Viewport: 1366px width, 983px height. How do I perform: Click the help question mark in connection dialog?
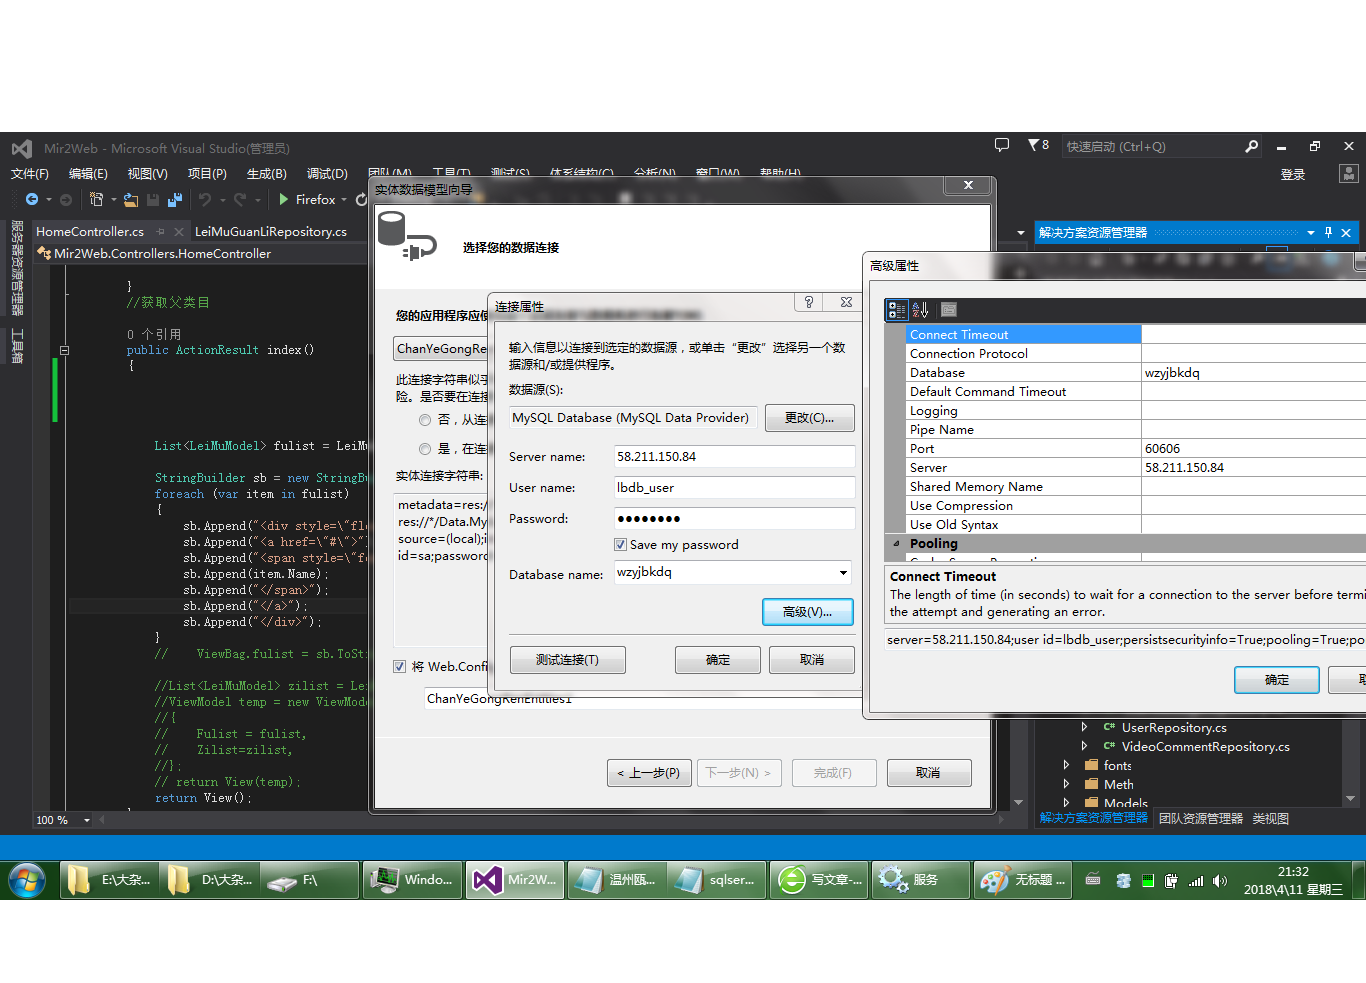pyautogui.click(x=809, y=302)
